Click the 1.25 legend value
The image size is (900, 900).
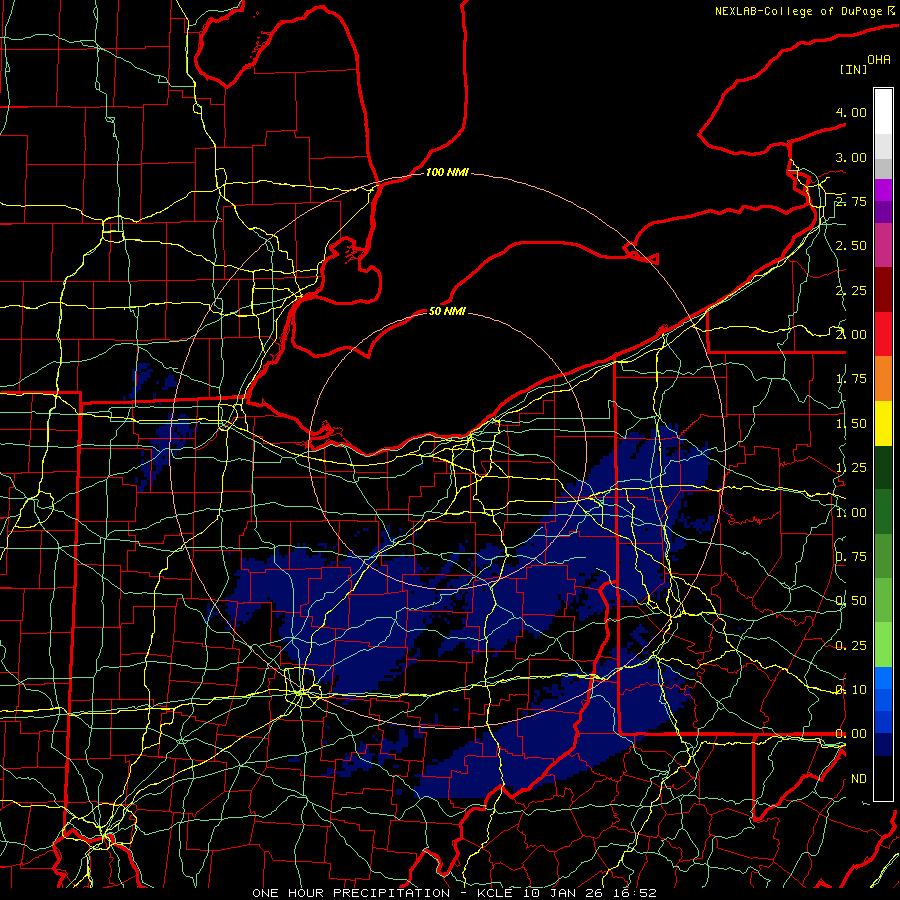(851, 468)
